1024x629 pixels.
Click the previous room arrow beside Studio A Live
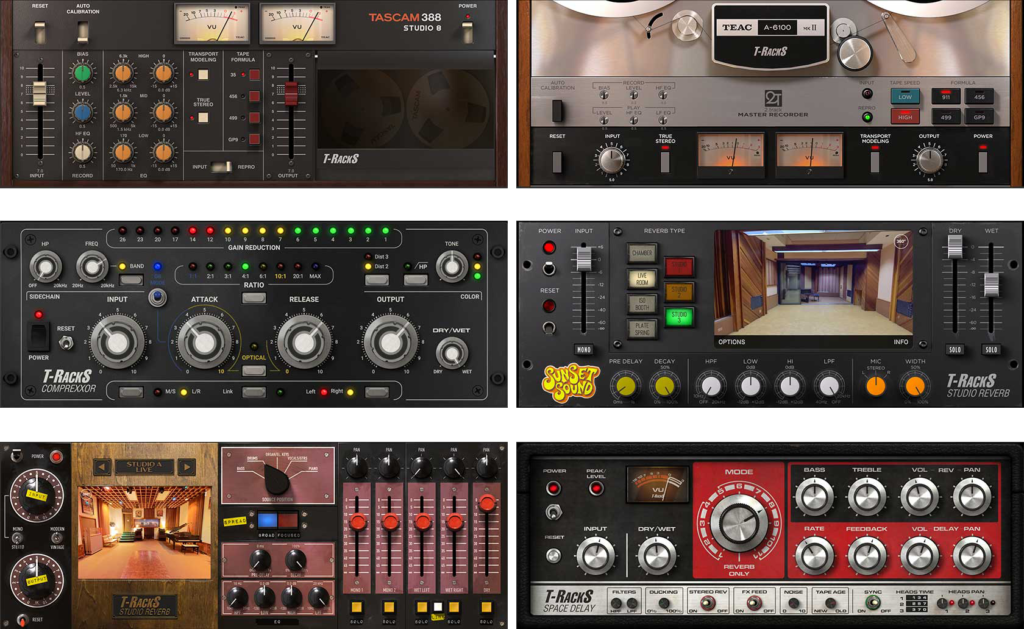point(103,467)
